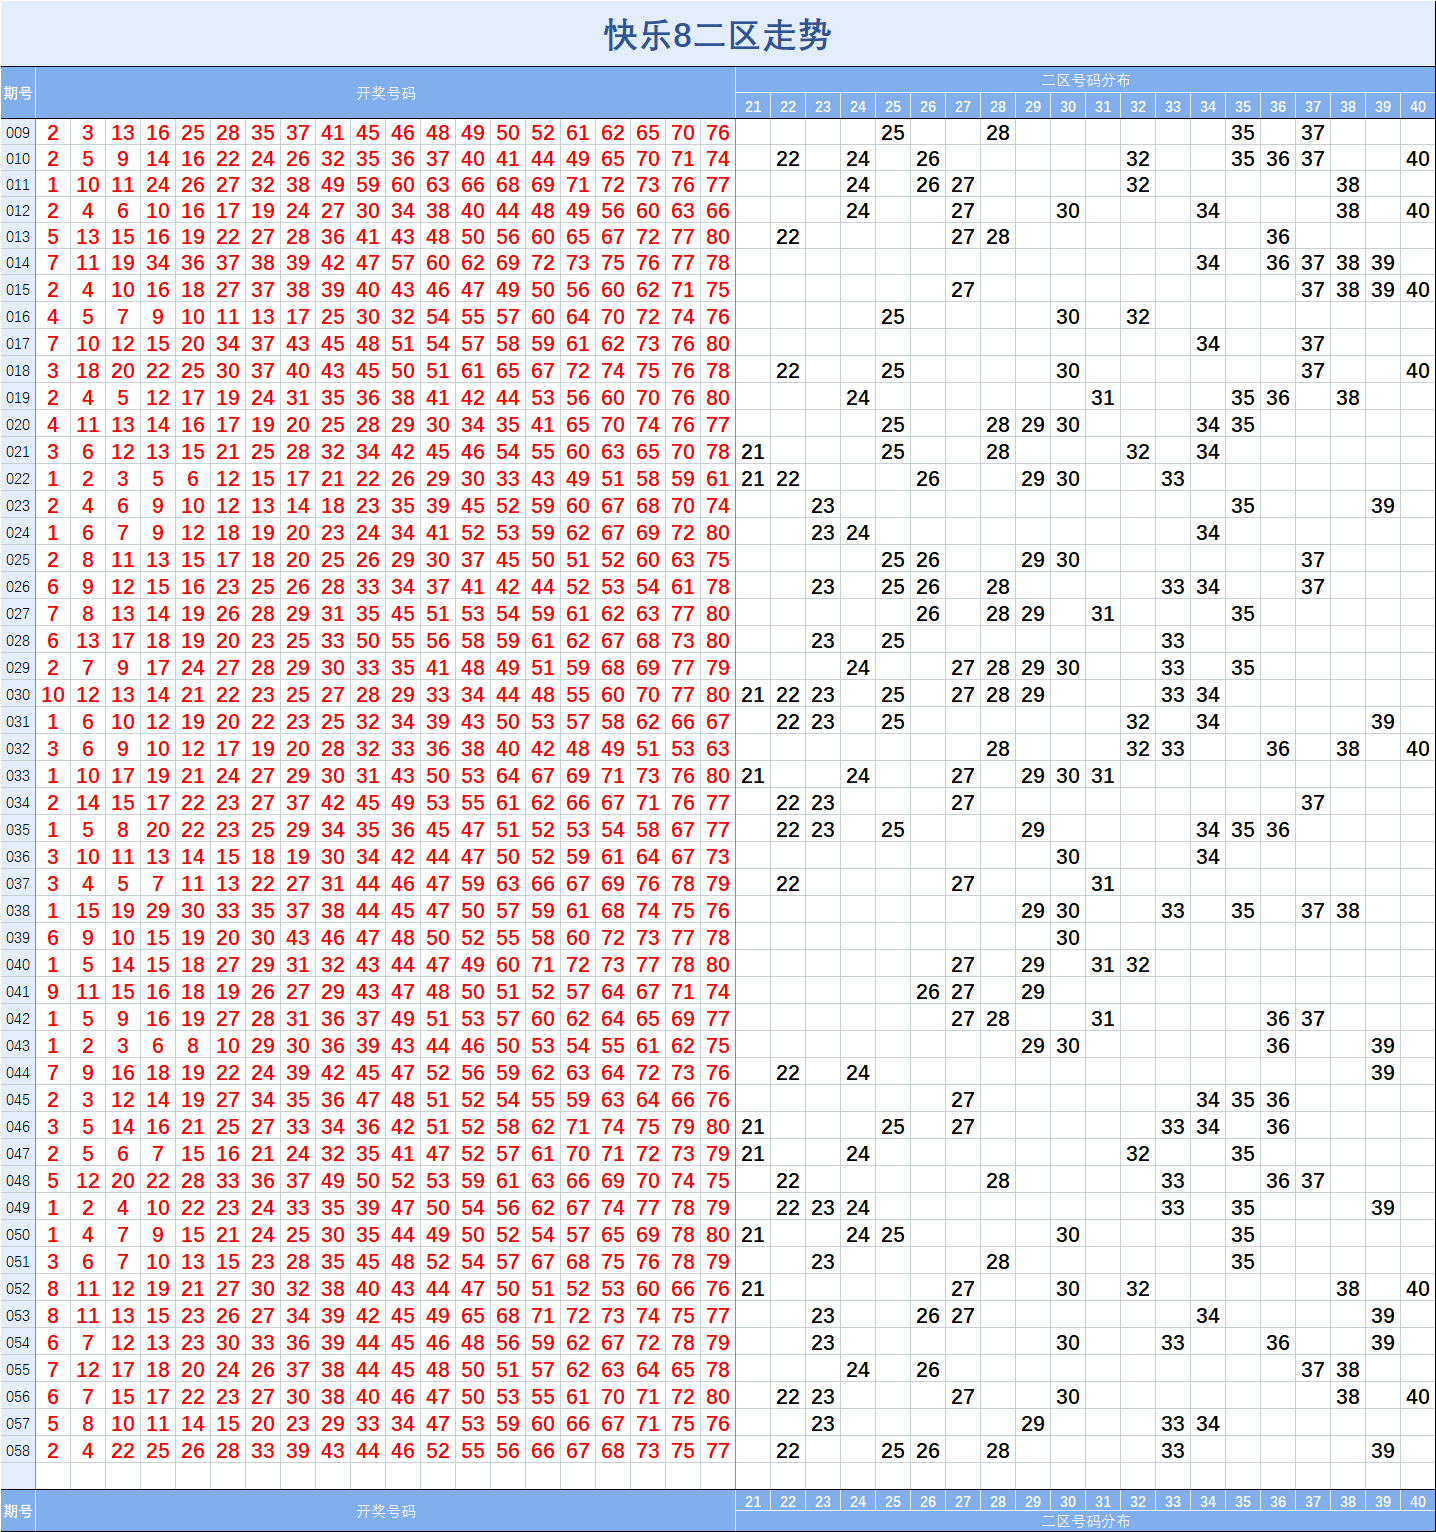The image size is (1436, 1532).
Task: Select period label 037
Action: point(18,884)
